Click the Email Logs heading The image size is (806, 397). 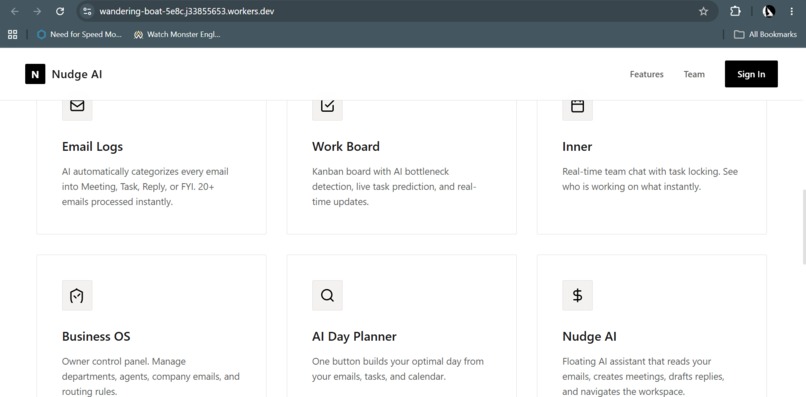93,147
